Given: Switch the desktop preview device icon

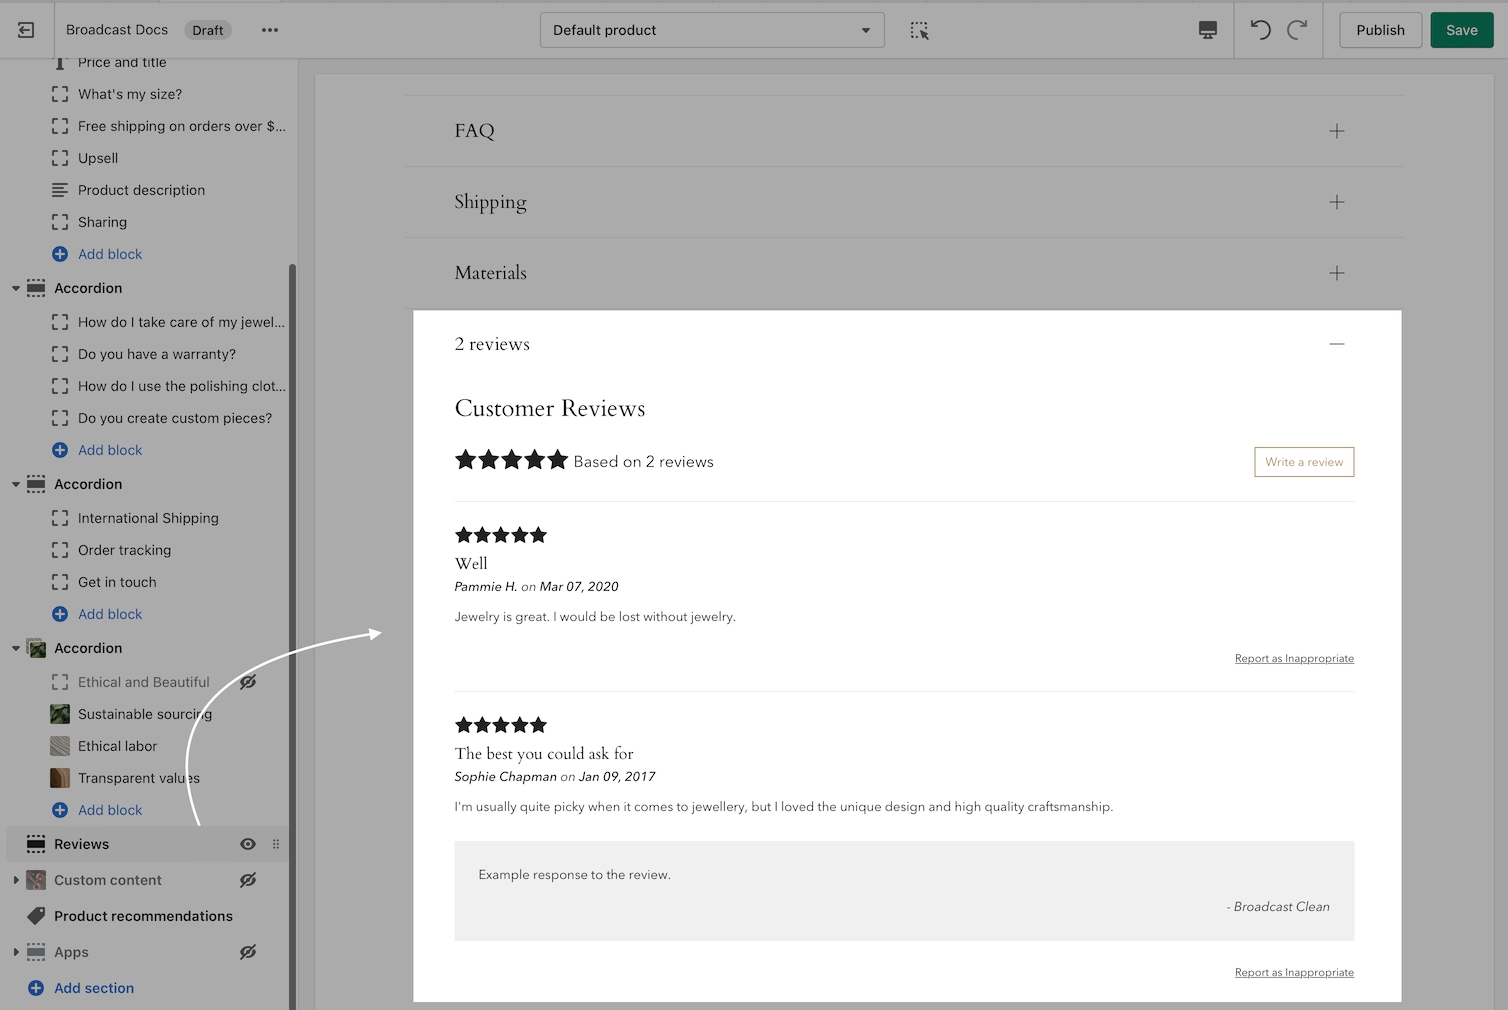Looking at the screenshot, I should point(1208,30).
